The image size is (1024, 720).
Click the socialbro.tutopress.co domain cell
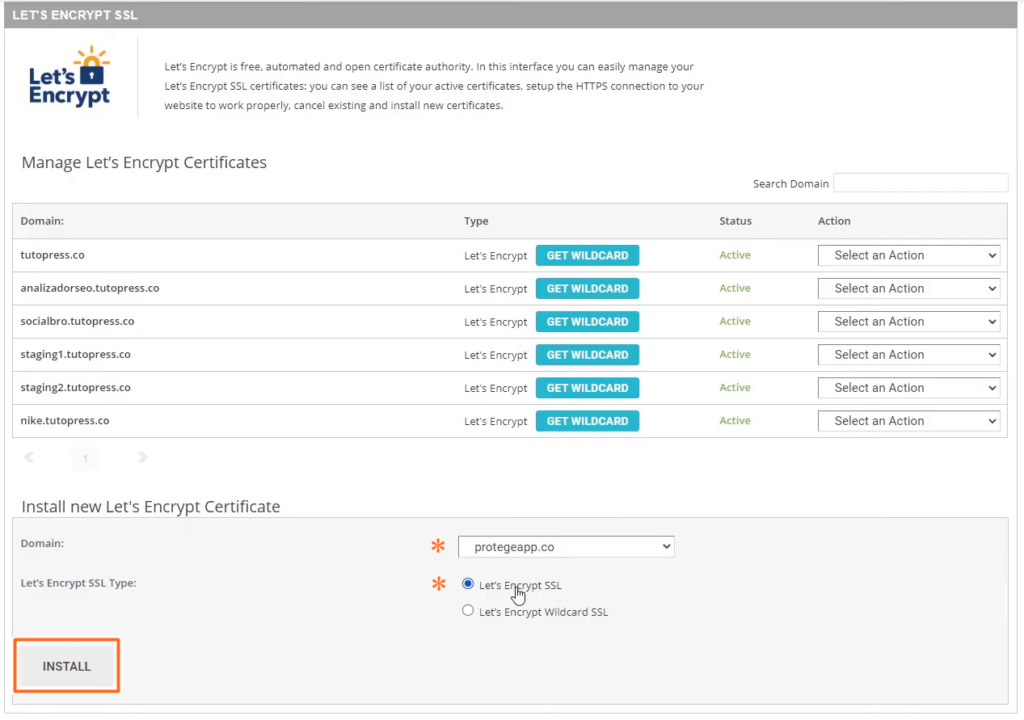click(x=77, y=321)
